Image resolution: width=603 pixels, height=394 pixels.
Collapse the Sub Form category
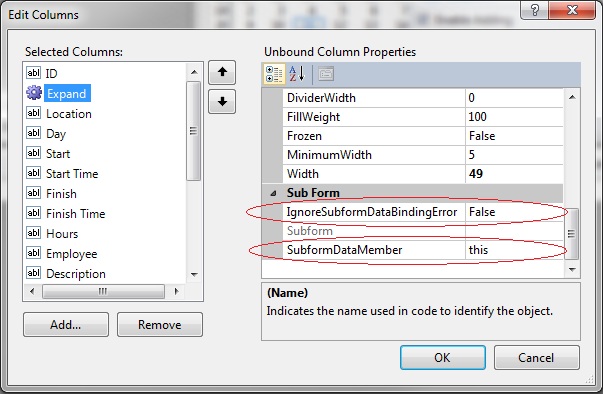click(x=273, y=193)
